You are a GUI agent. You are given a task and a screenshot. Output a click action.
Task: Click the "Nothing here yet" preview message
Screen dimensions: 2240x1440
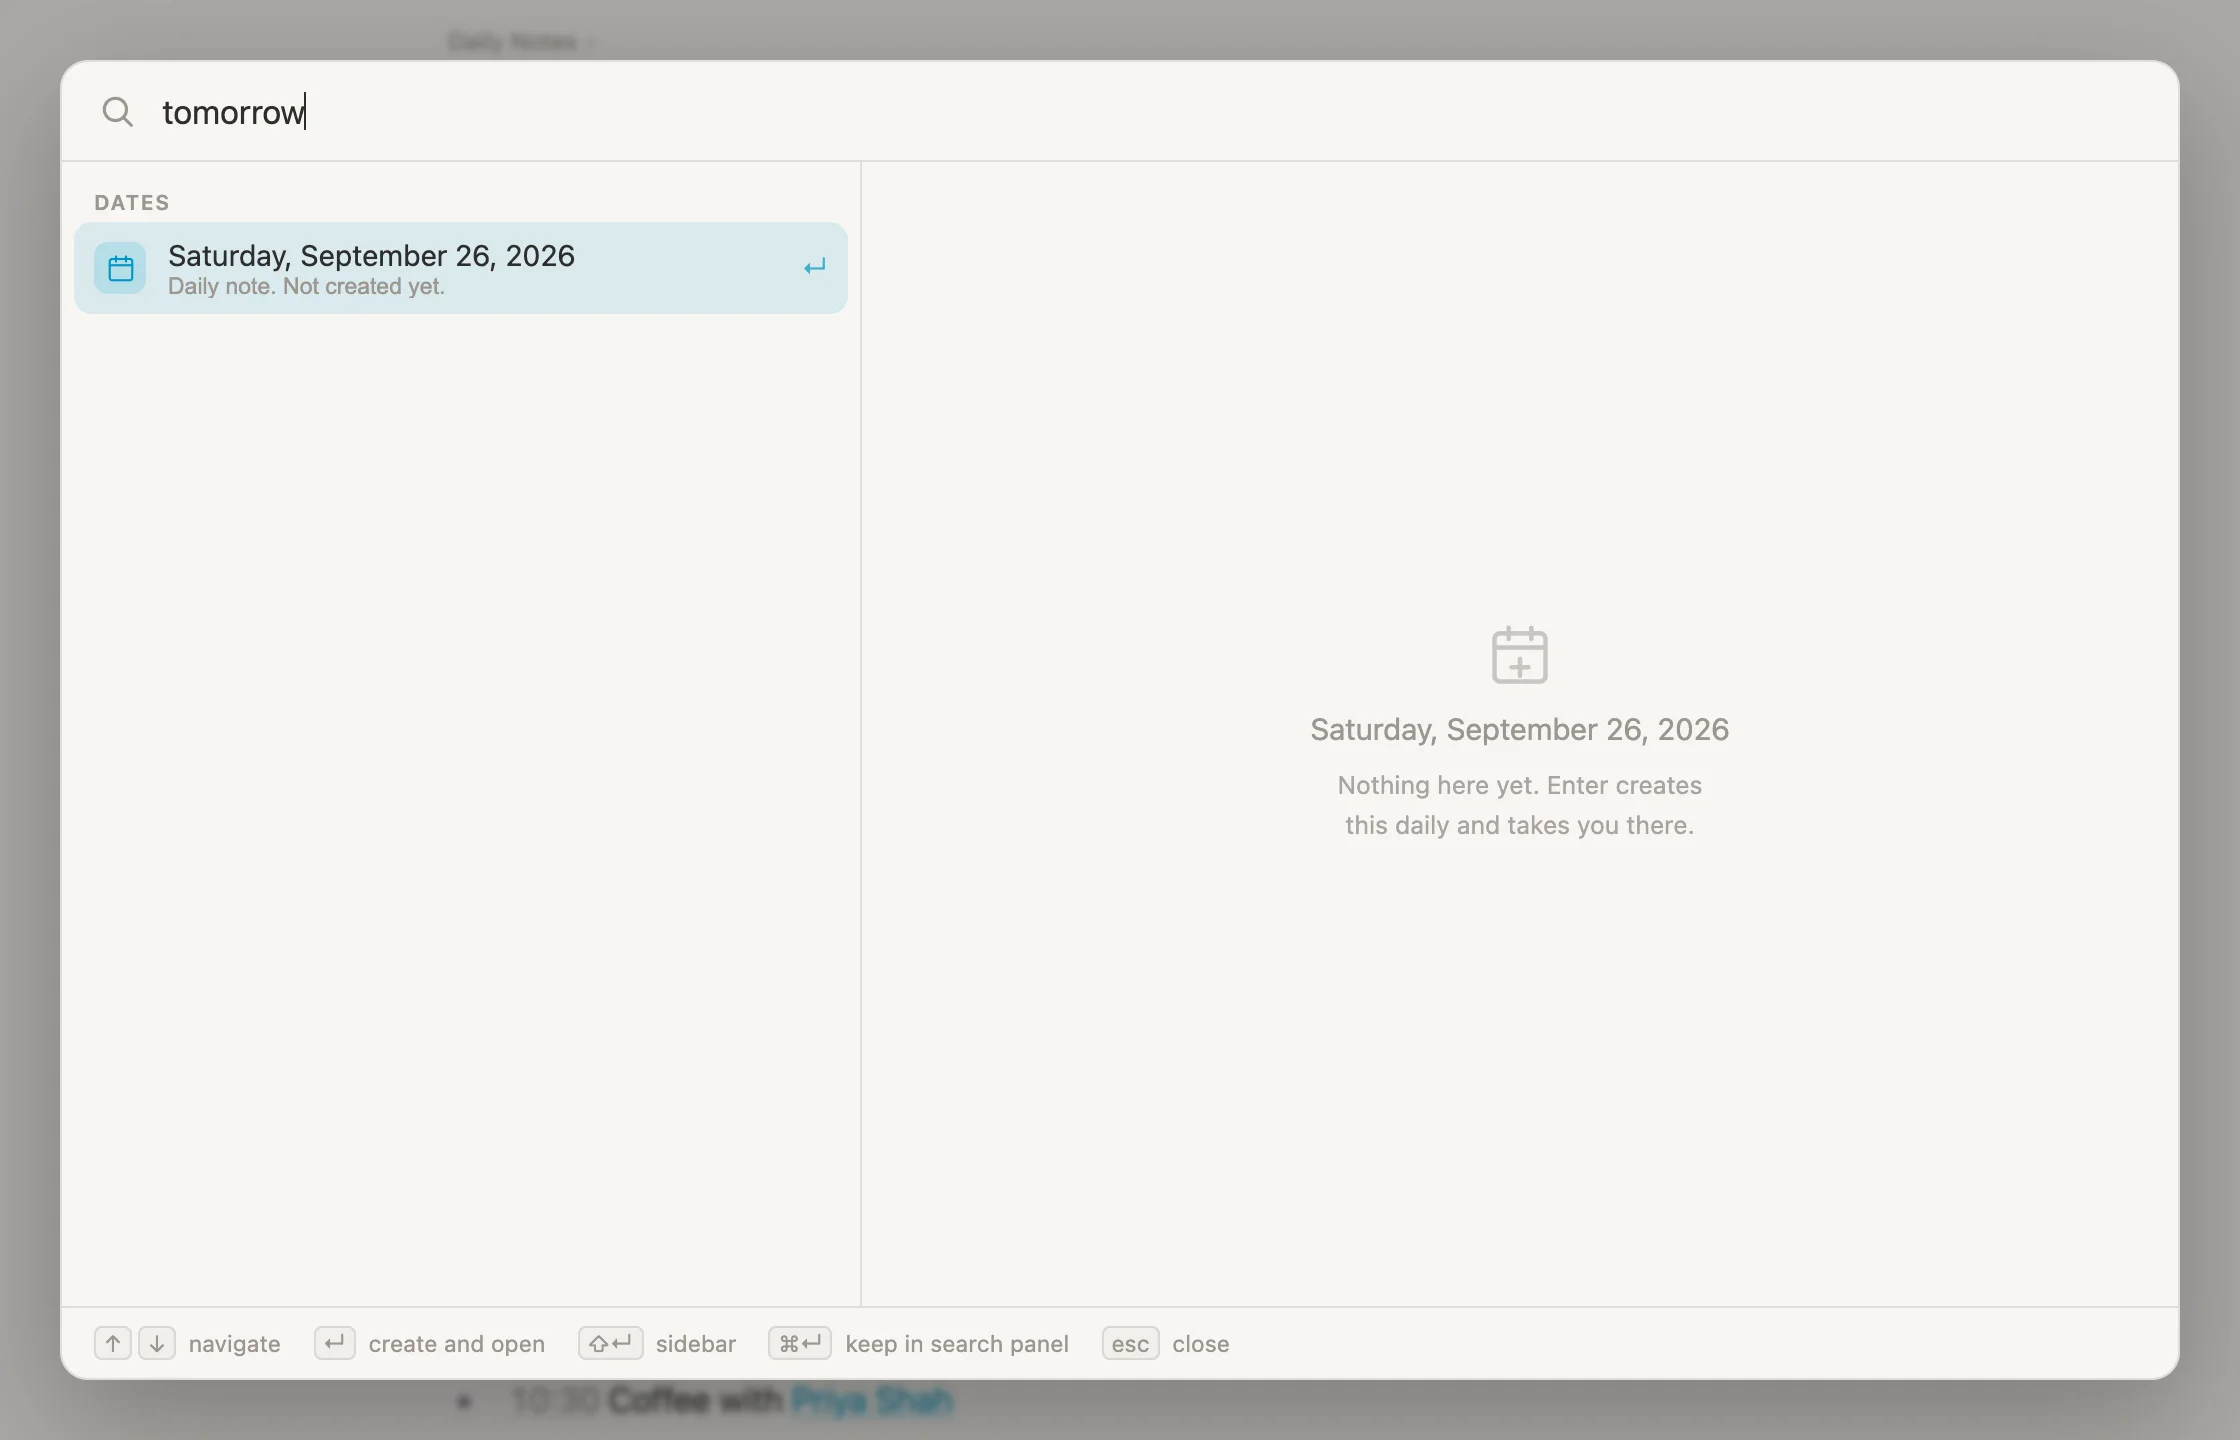pos(1519,805)
